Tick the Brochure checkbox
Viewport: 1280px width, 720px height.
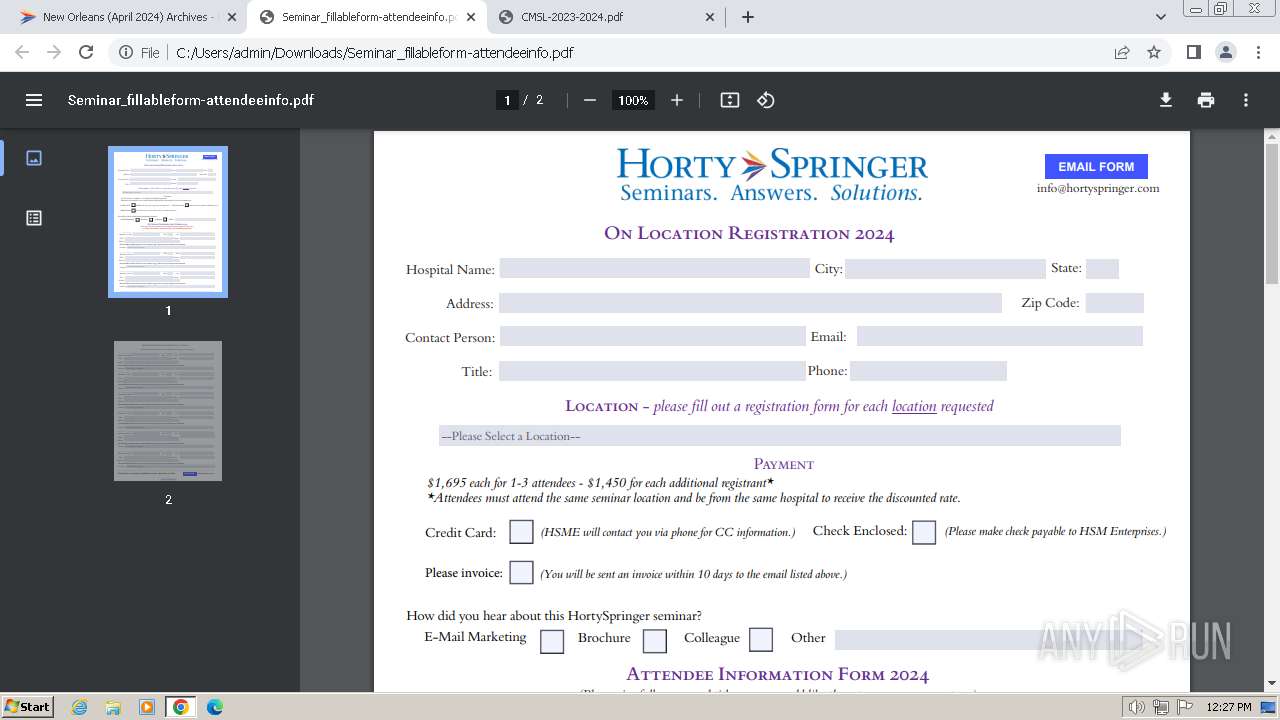pyautogui.click(x=655, y=640)
